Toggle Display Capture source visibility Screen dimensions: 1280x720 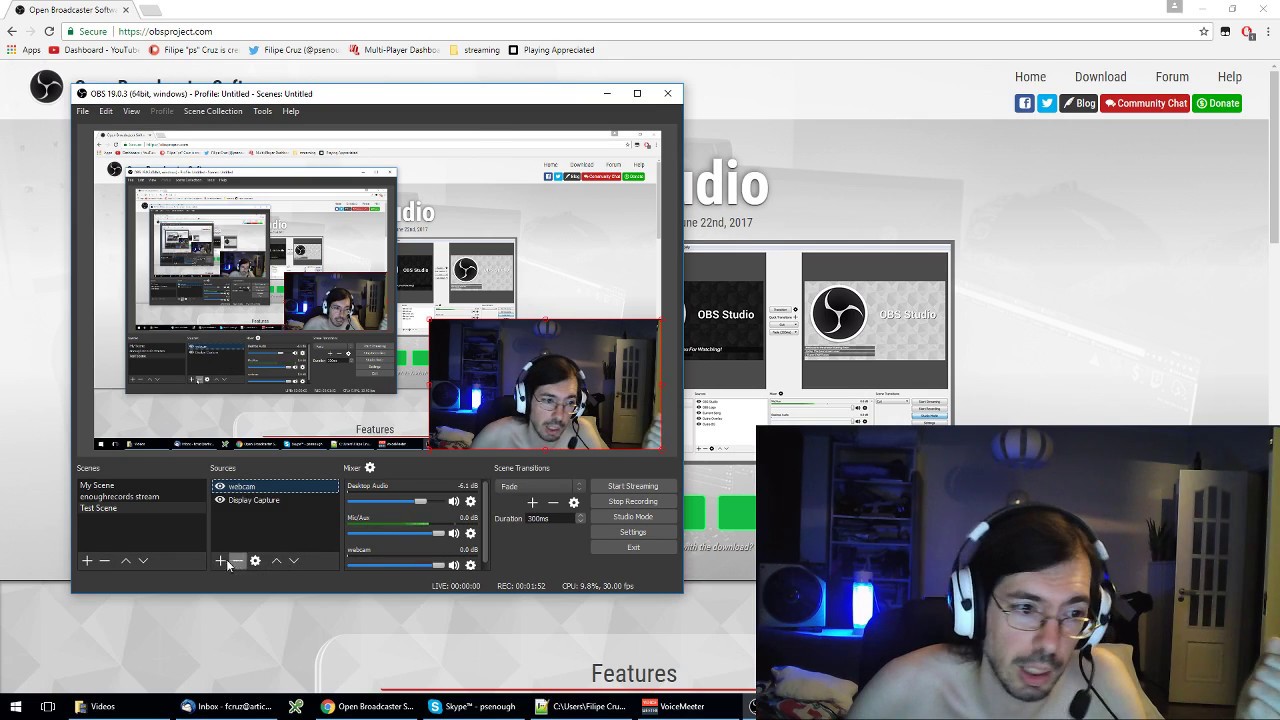[x=220, y=500]
